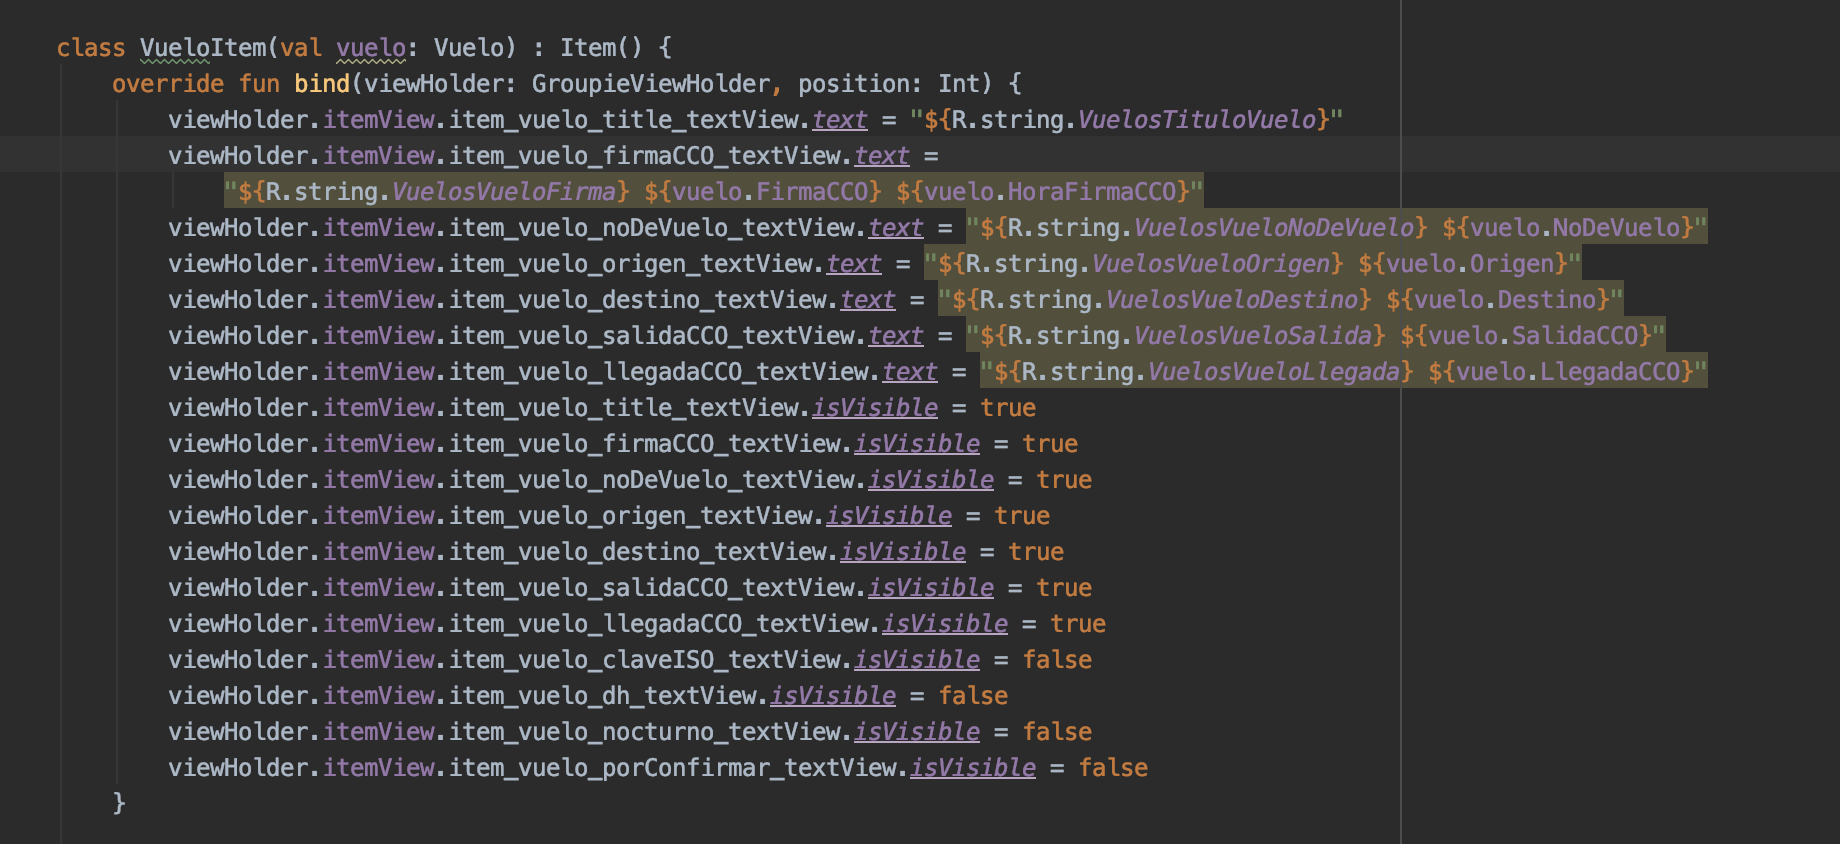This screenshot has height=844, width=1840.
Task: Click isVisible on item_vuelo_nocturno_textView
Action: [916, 732]
